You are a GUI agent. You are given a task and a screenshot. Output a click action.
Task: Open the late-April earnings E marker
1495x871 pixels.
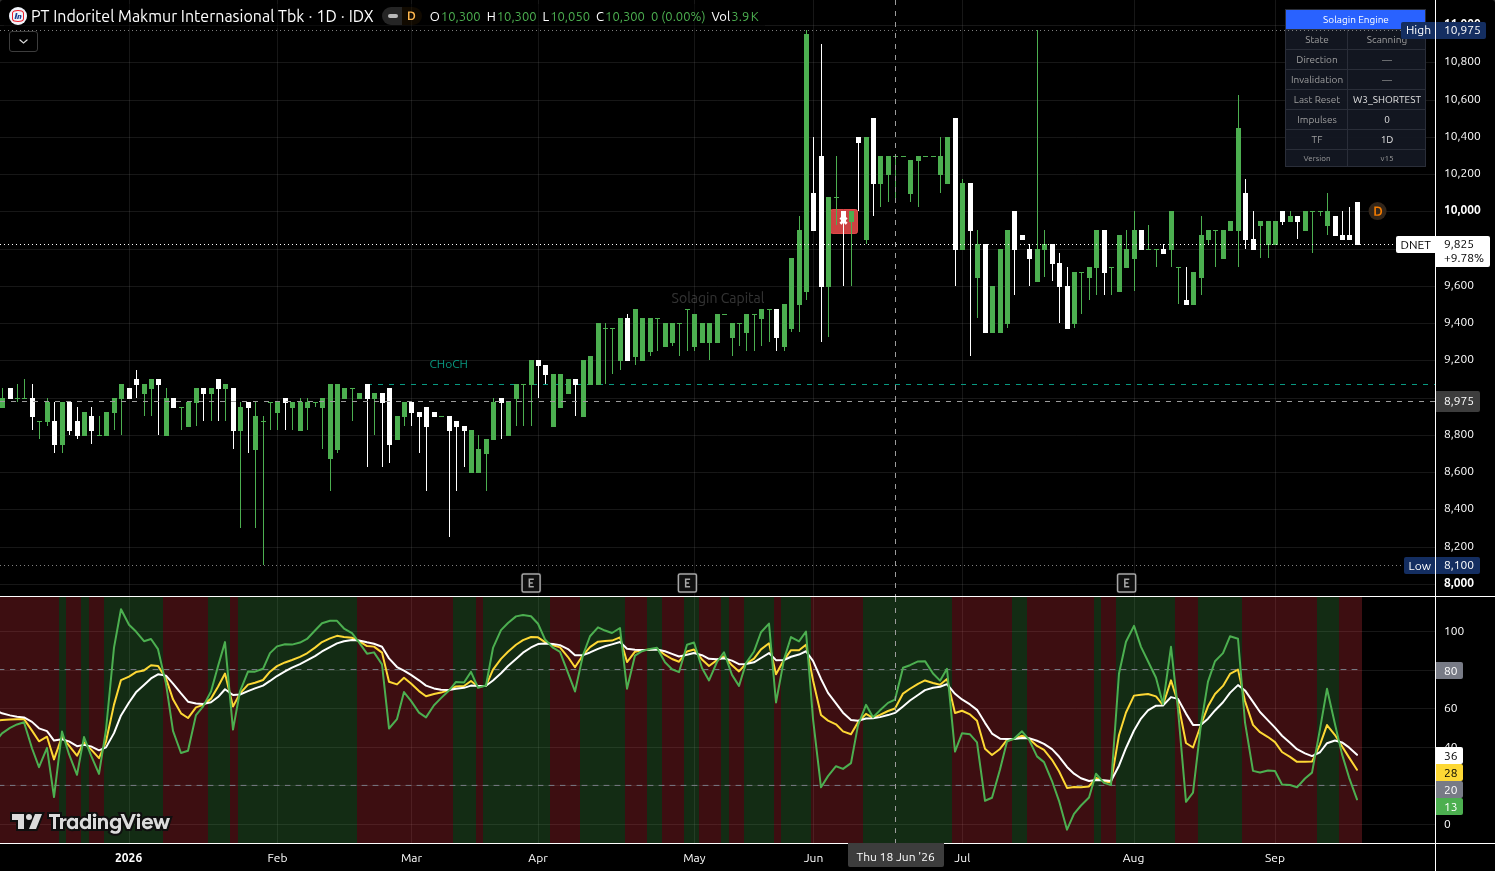coord(687,583)
